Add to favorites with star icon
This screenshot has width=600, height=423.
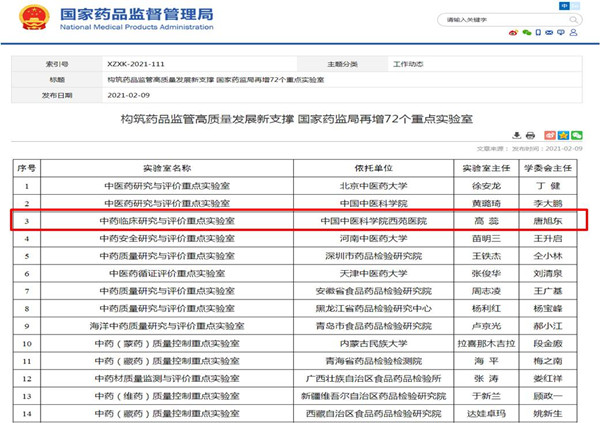(562, 134)
